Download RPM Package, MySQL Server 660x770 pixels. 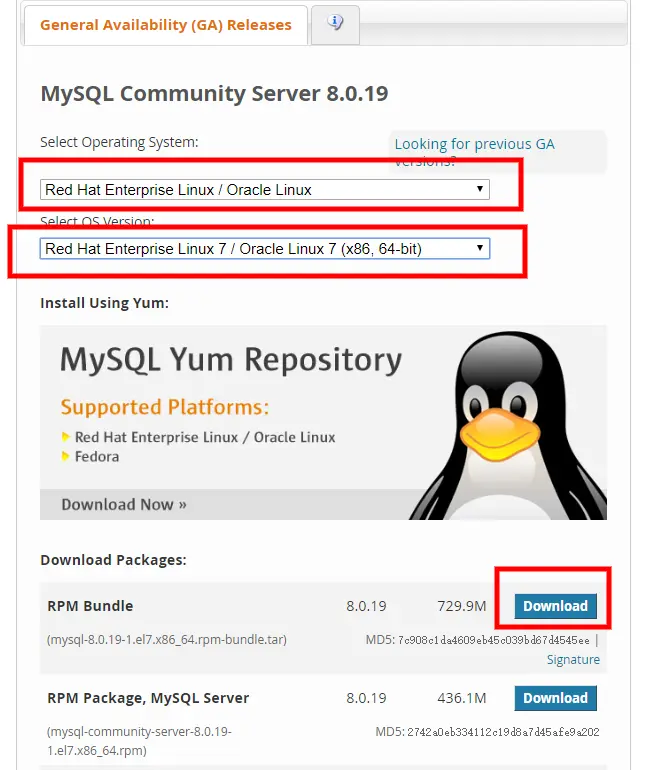[x=555, y=698]
